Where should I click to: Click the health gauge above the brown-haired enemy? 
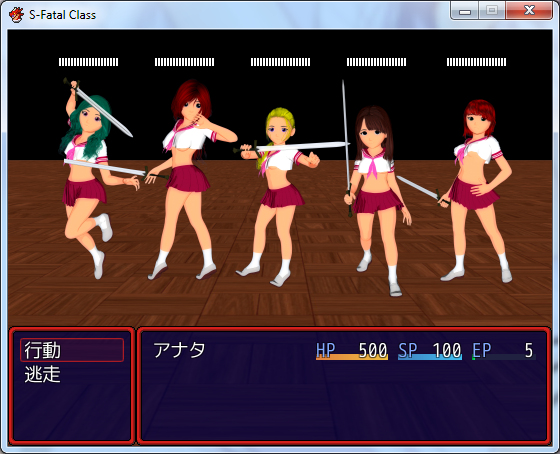coord(376,62)
